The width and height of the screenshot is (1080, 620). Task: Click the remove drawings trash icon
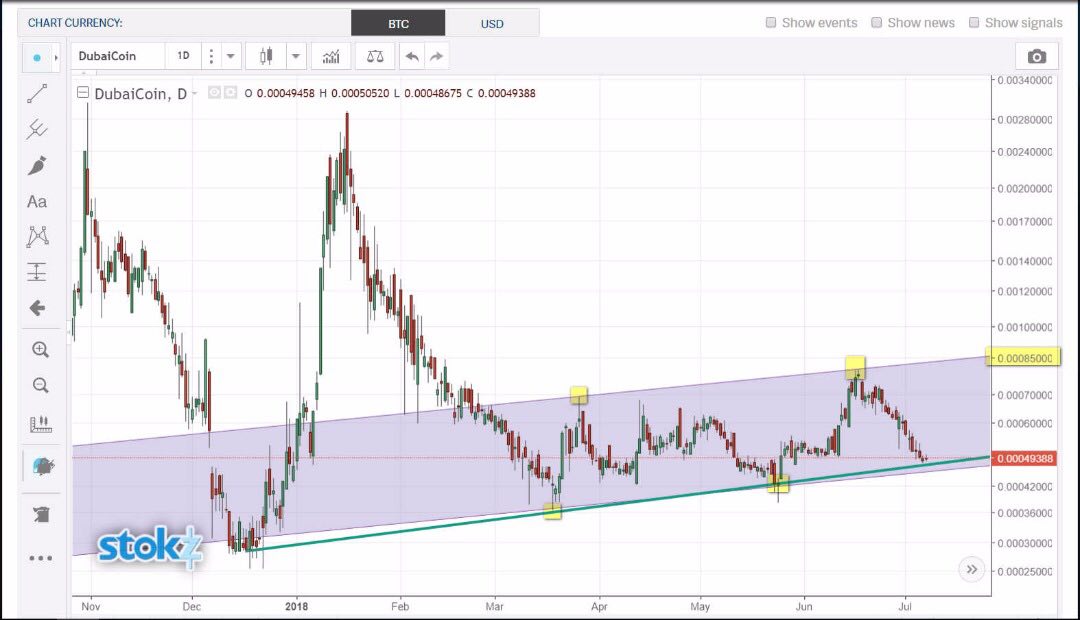coord(41,514)
